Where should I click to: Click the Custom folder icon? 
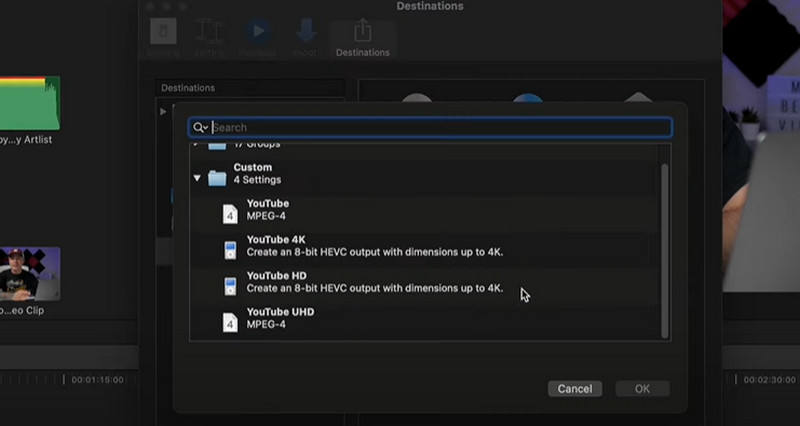tap(217, 178)
